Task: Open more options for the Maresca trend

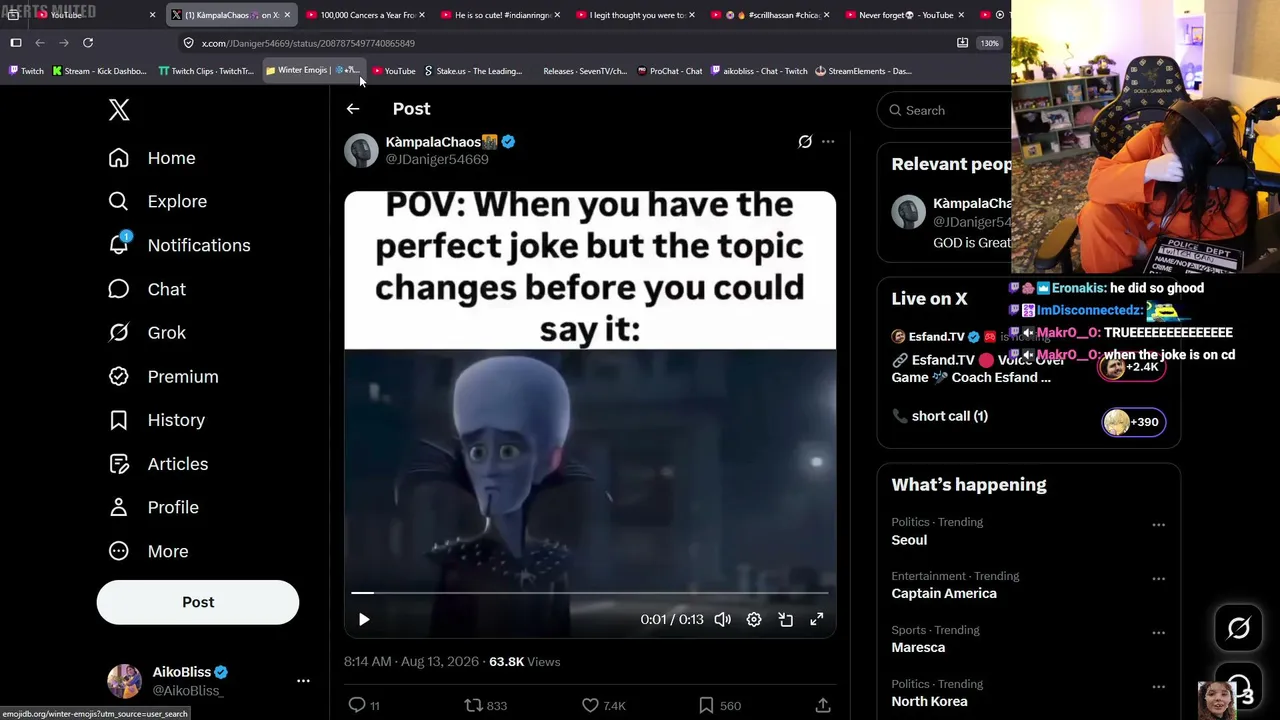Action: [x=1158, y=633]
